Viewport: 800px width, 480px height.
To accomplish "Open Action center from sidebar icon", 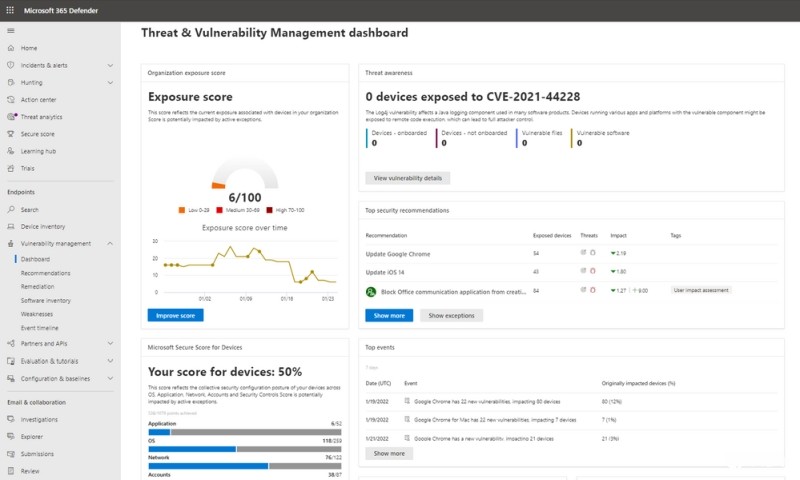I will tap(11, 99).
